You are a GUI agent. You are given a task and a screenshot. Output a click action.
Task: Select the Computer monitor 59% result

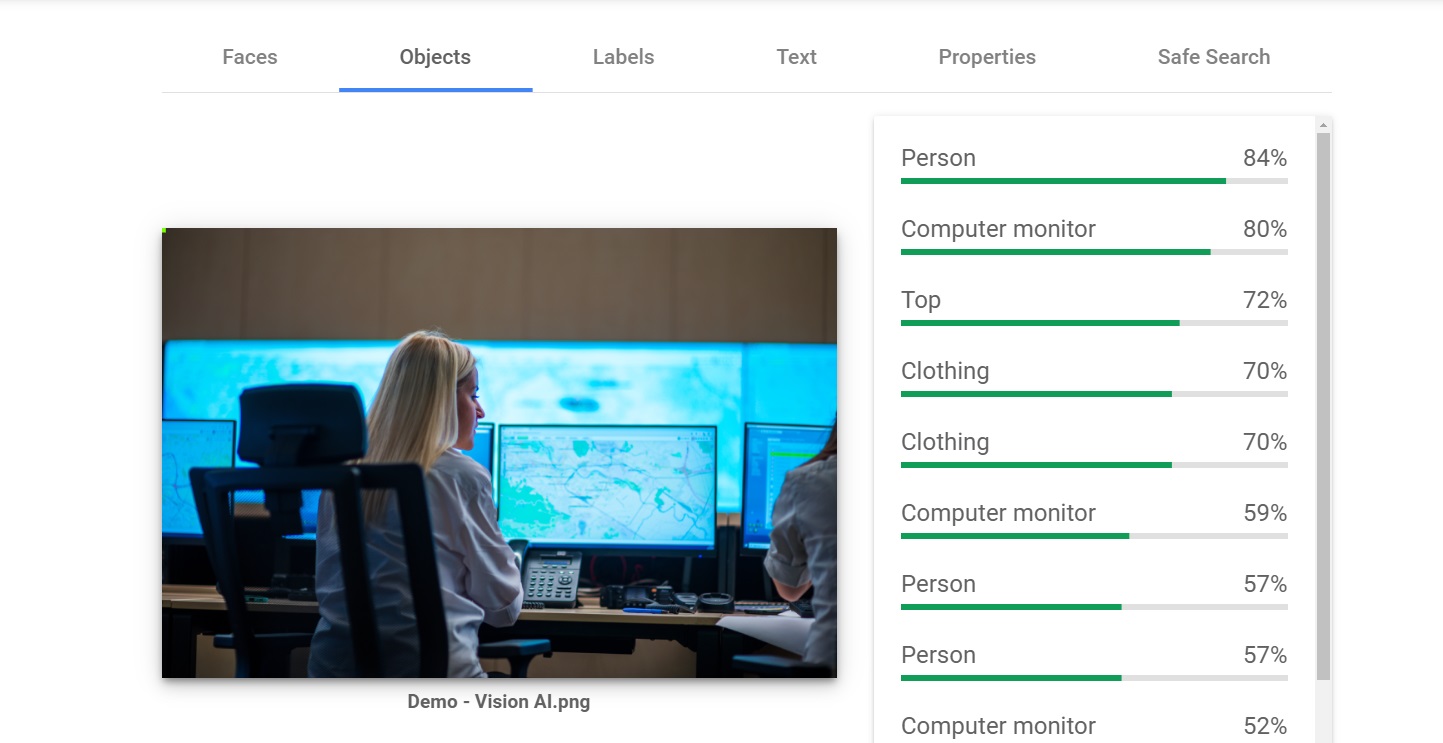click(1093, 514)
